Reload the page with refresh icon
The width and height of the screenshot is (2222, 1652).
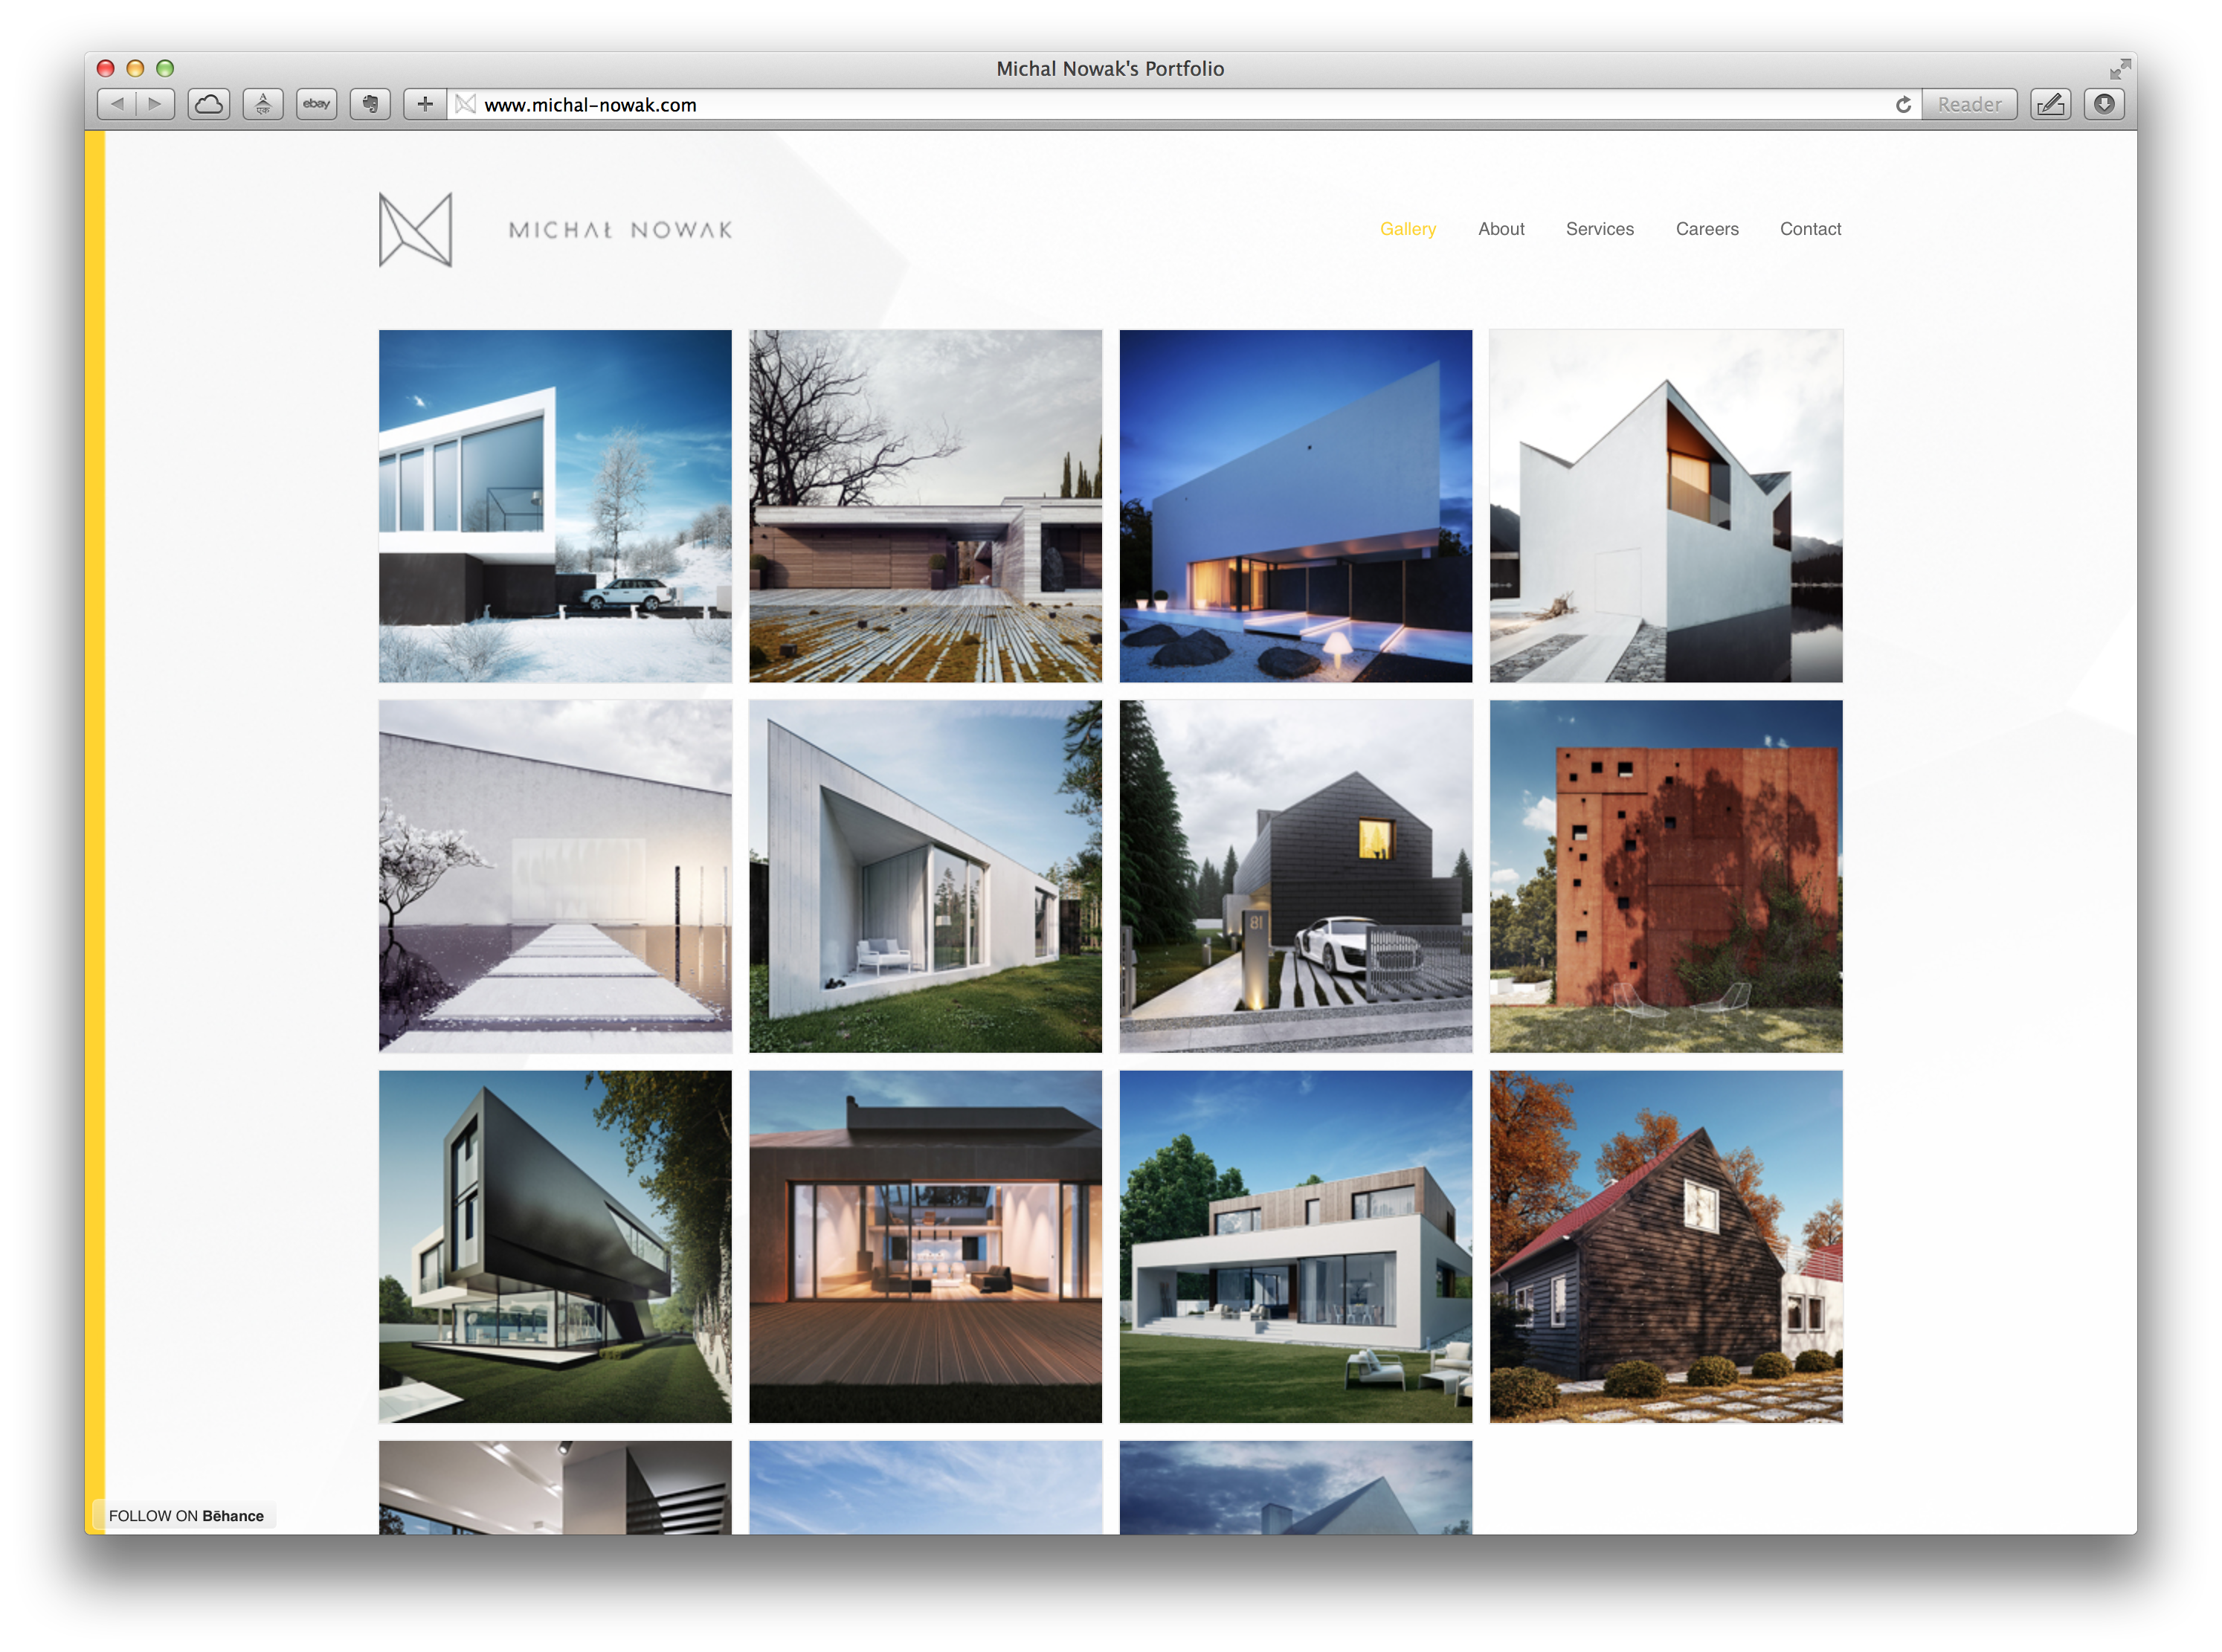tap(1903, 105)
